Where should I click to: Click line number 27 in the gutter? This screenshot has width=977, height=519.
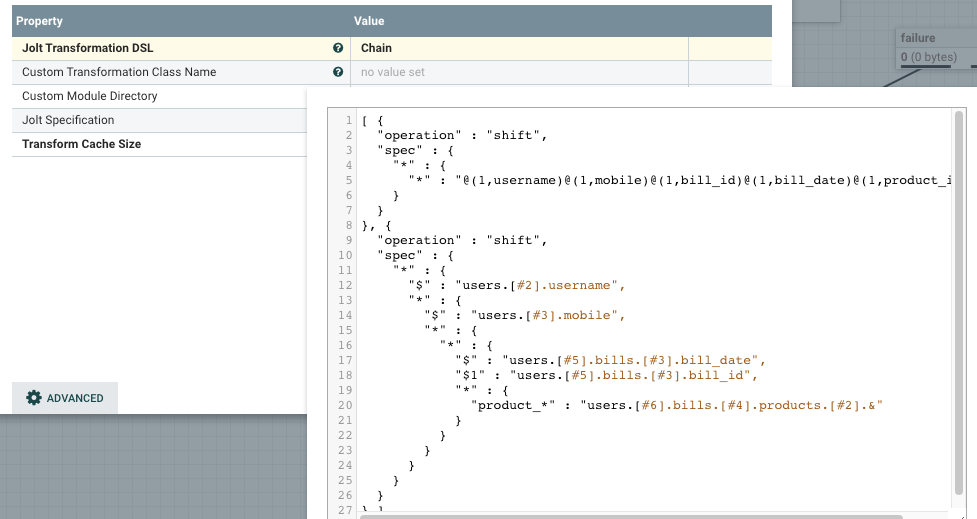tap(345, 510)
